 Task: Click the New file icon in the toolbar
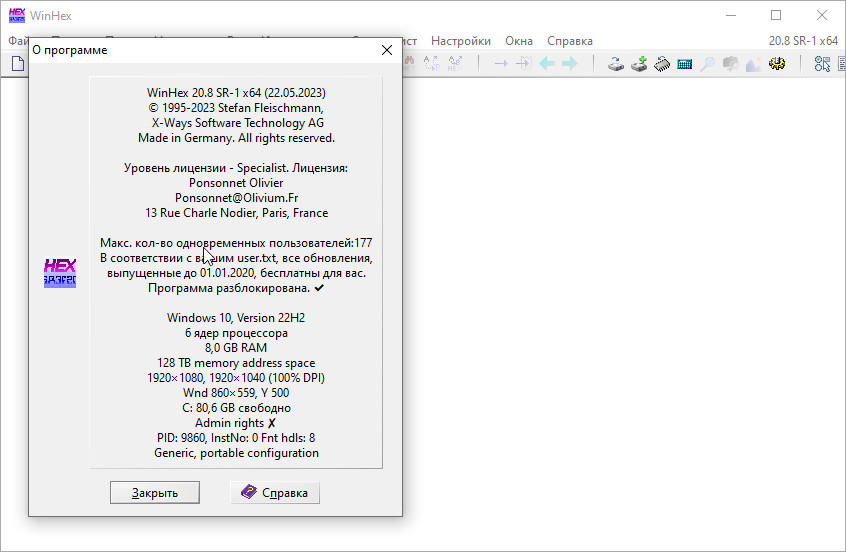[x=18, y=64]
